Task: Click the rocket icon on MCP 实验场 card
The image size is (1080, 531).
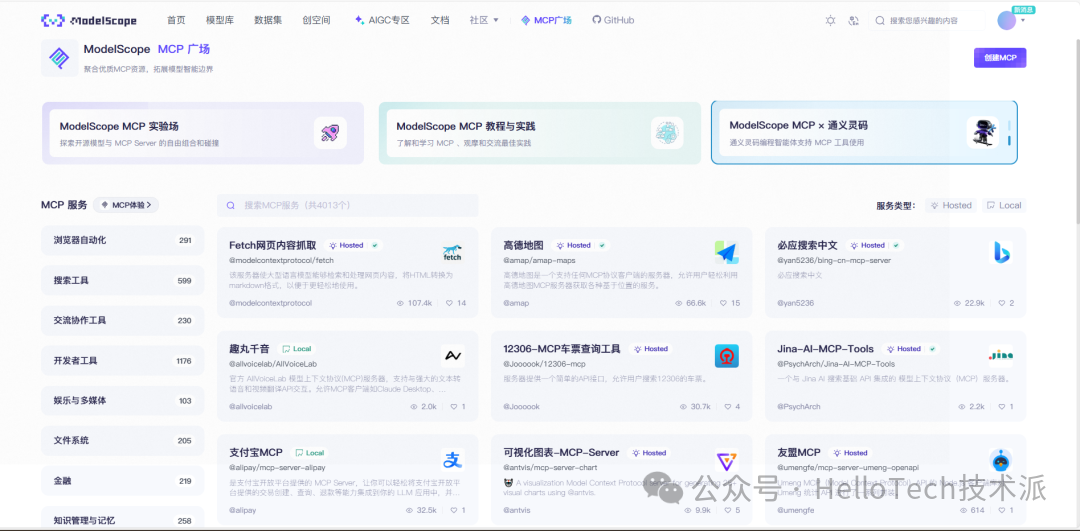Action: (x=330, y=132)
